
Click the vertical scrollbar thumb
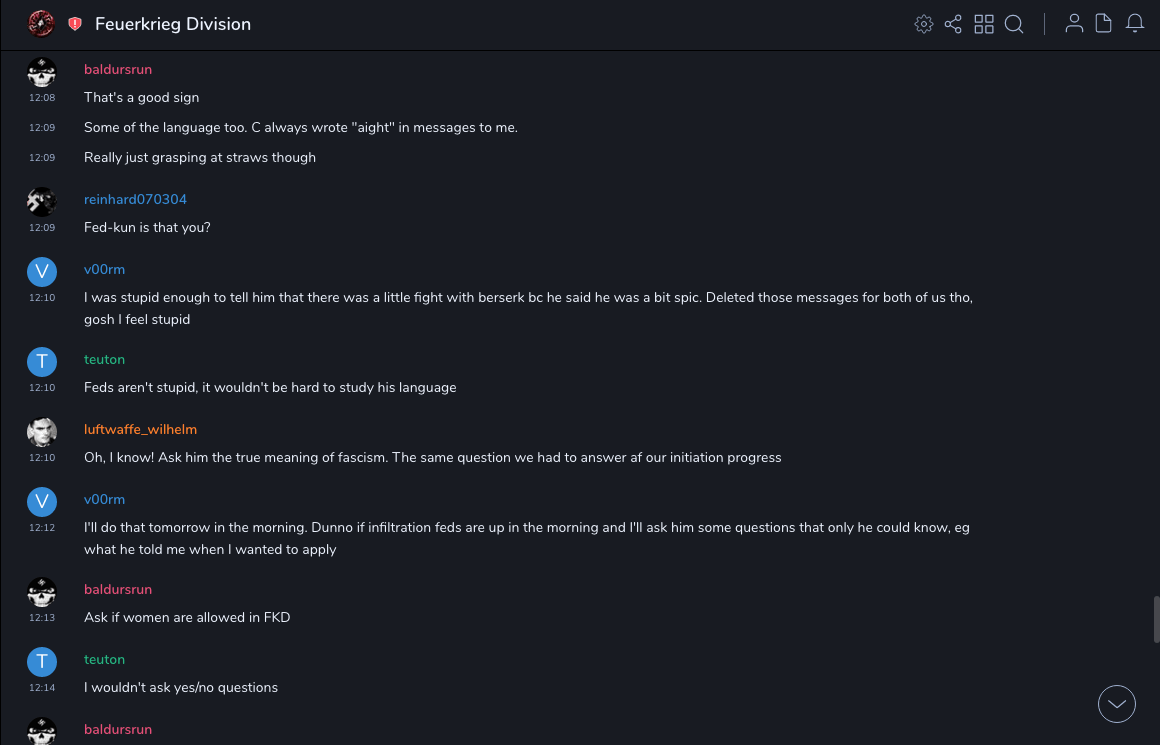1156,619
